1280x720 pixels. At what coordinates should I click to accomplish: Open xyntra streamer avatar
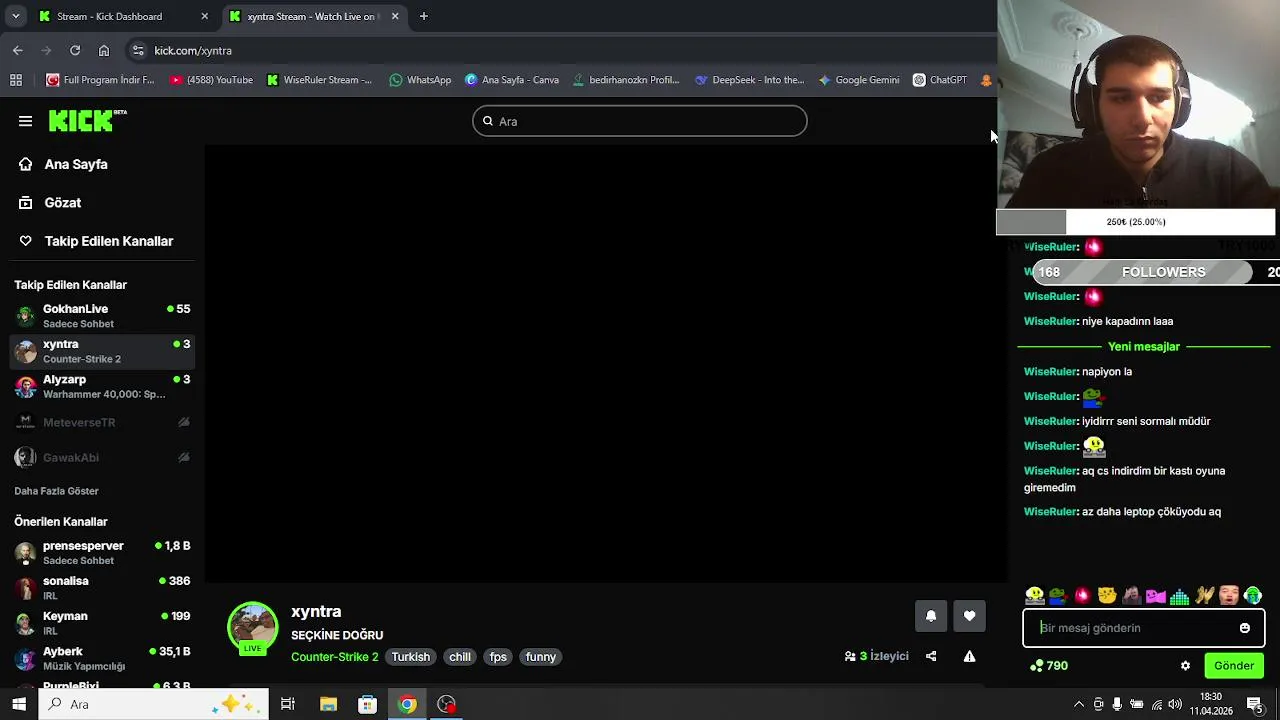point(253,627)
